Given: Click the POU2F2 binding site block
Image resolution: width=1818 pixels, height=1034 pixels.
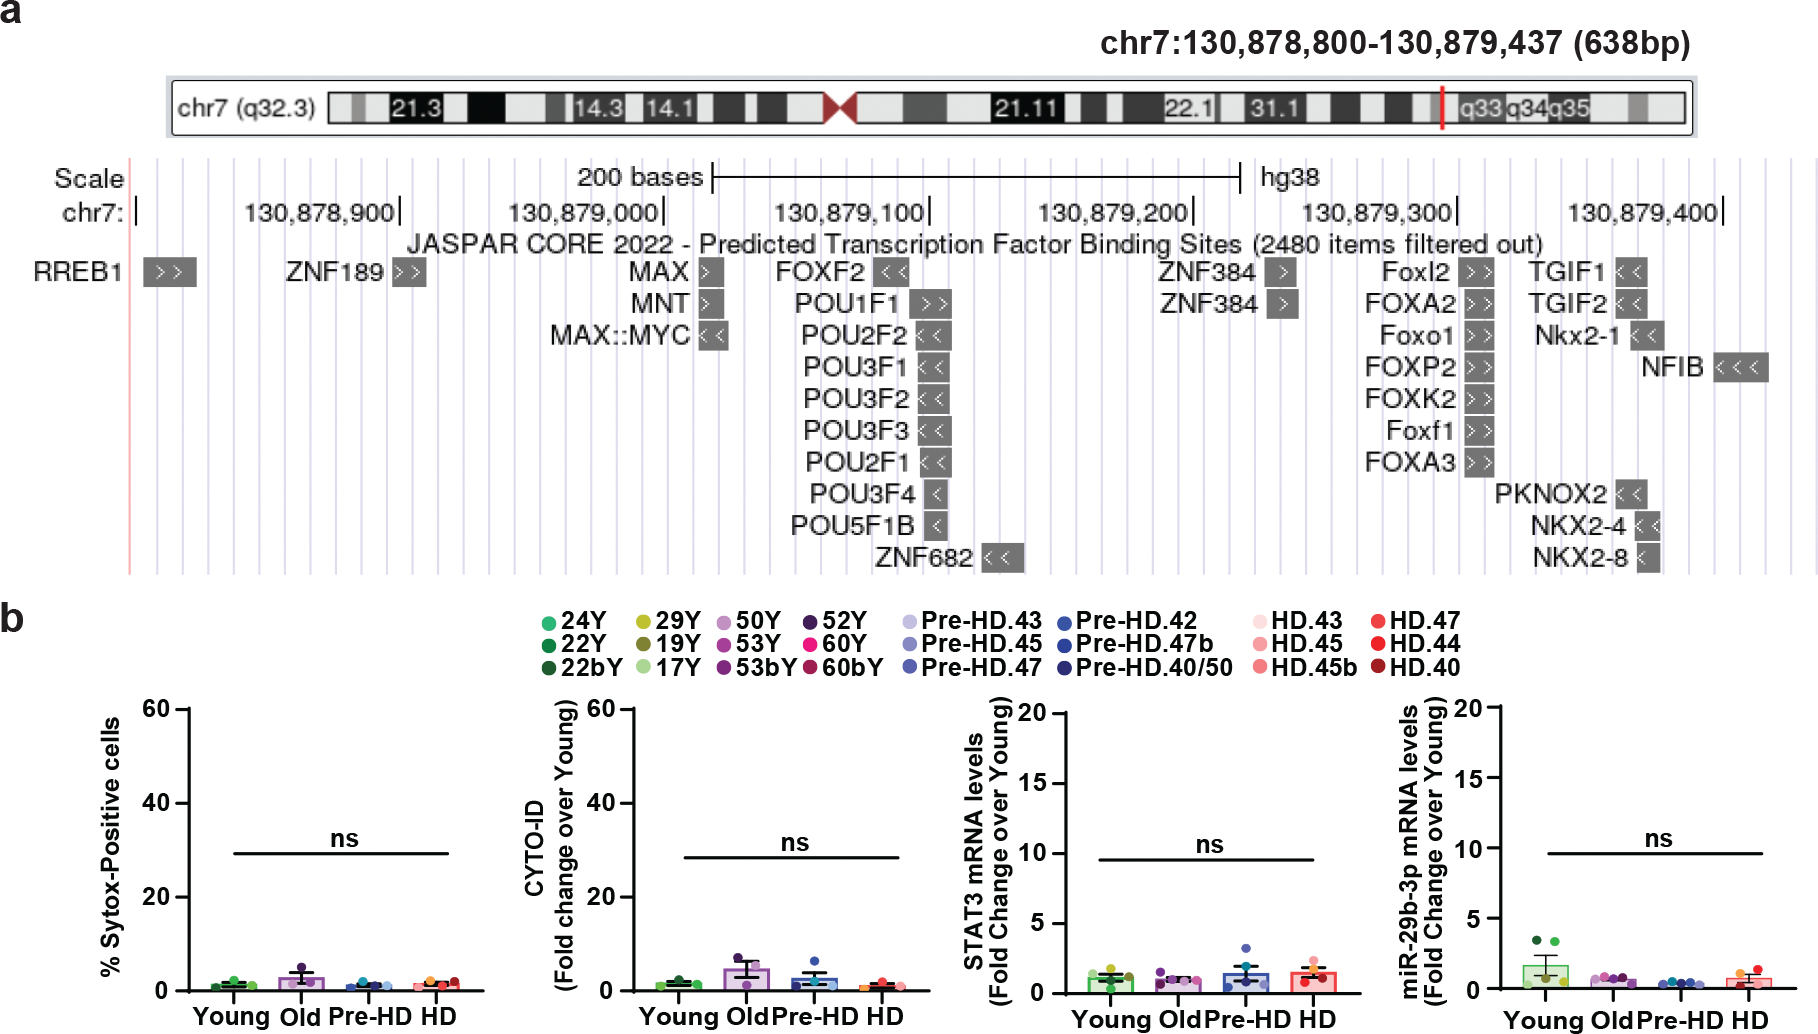Looking at the screenshot, I should click(x=933, y=335).
